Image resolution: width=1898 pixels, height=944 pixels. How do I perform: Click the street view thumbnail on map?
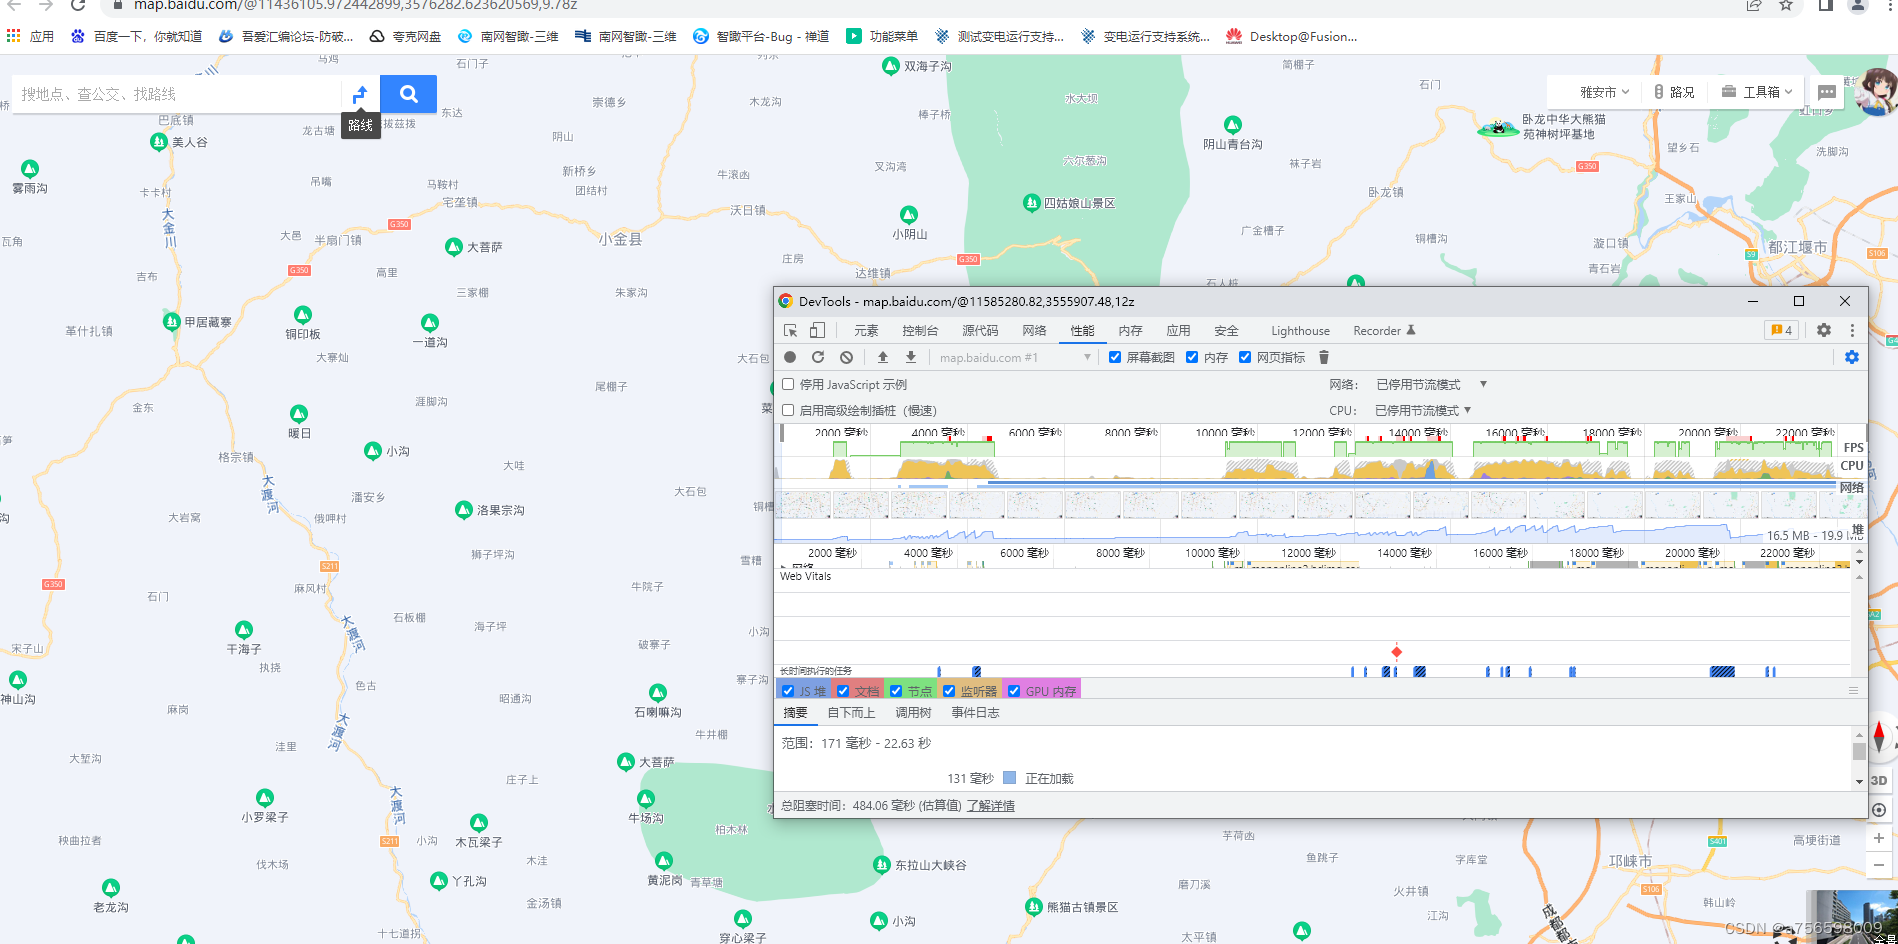point(1851,916)
